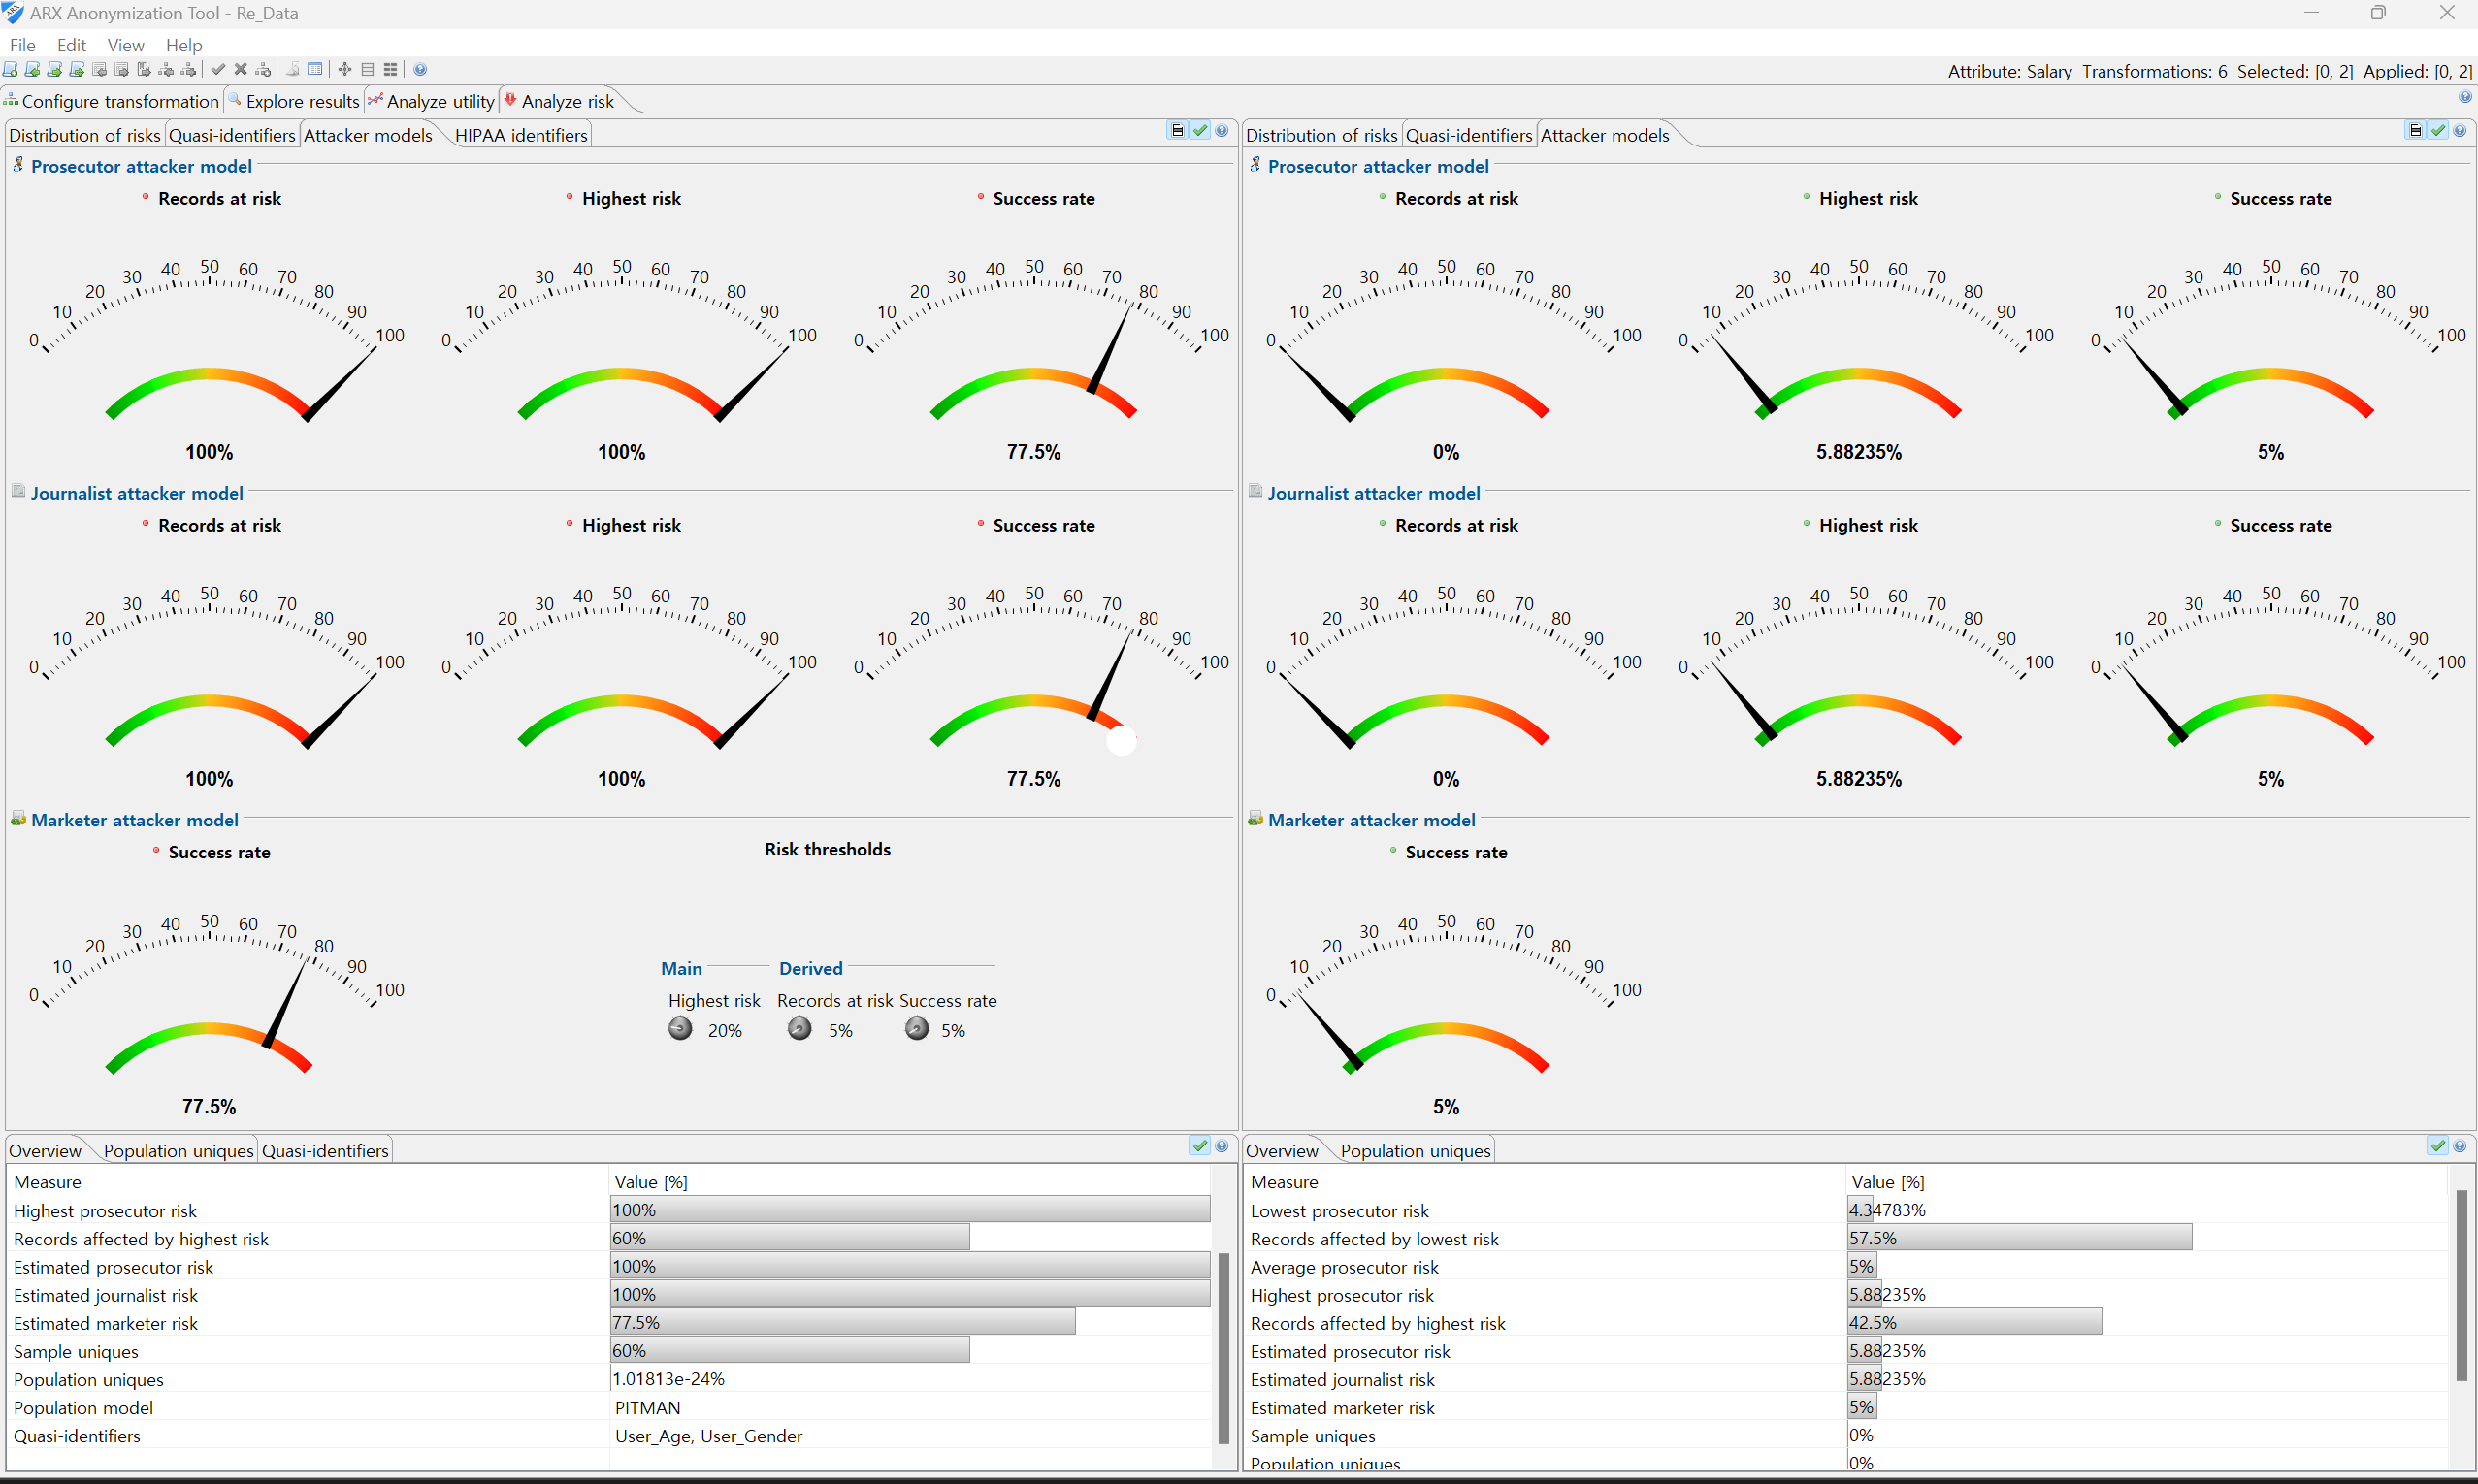Click the anonymize checkmark toolbar icon
This screenshot has height=1484, width=2478.
[x=218, y=70]
